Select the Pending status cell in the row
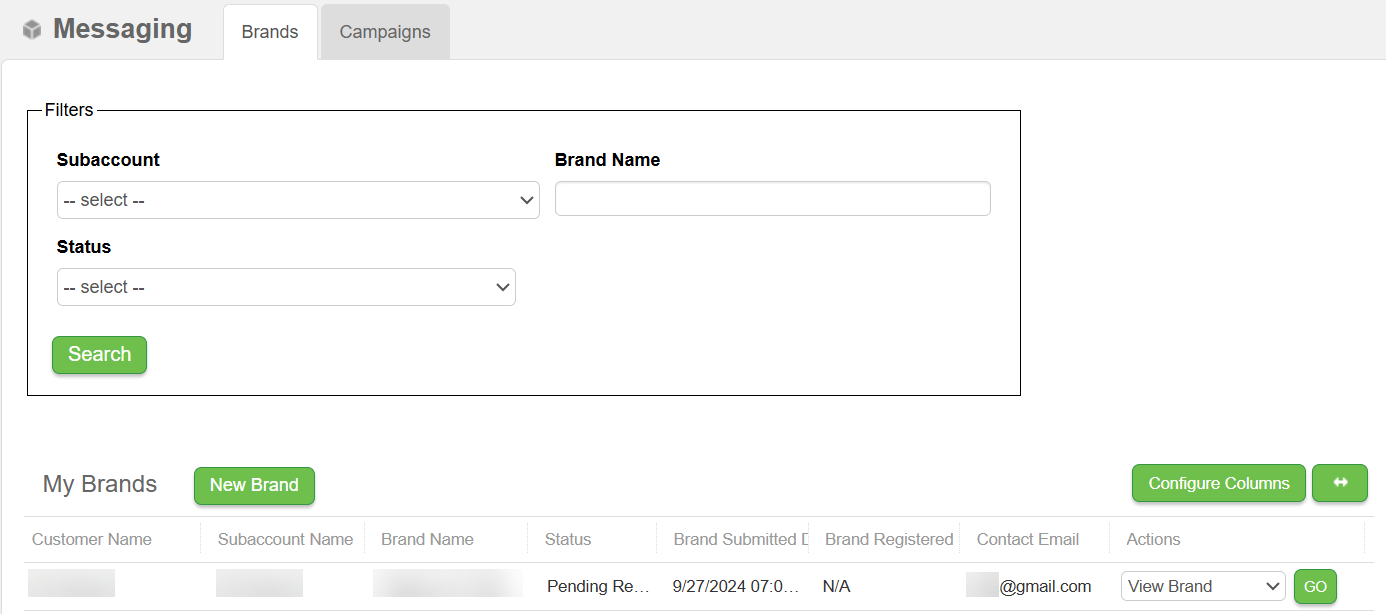 (x=598, y=586)
